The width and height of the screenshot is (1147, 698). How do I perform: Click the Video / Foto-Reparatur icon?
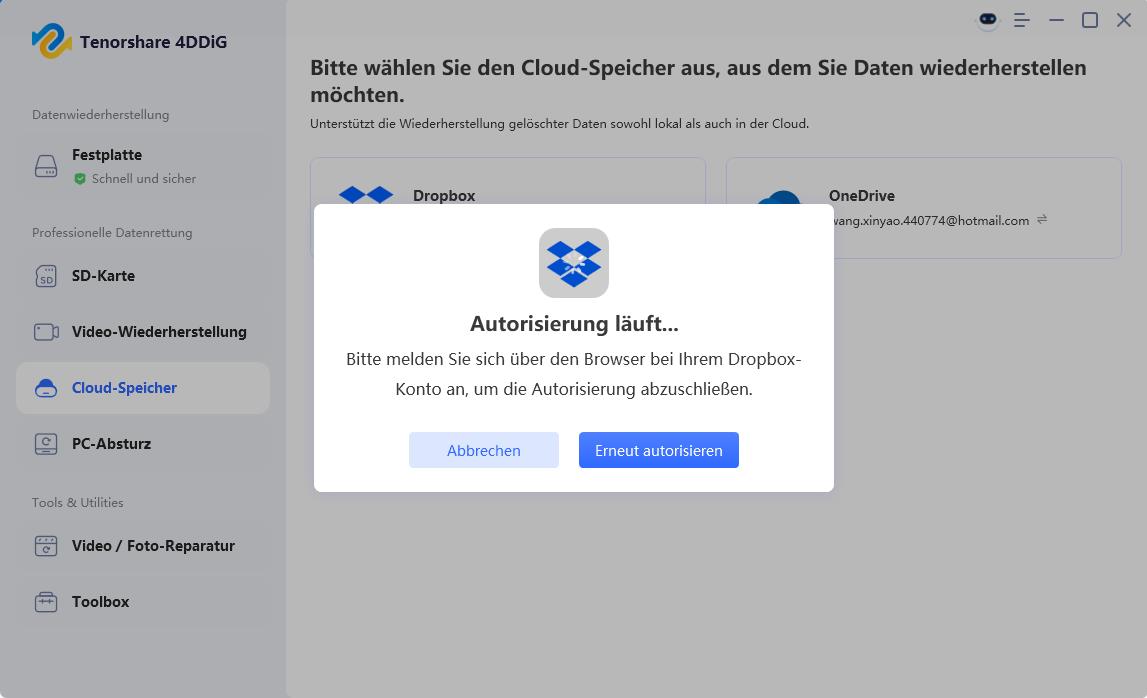coord(46,546)
